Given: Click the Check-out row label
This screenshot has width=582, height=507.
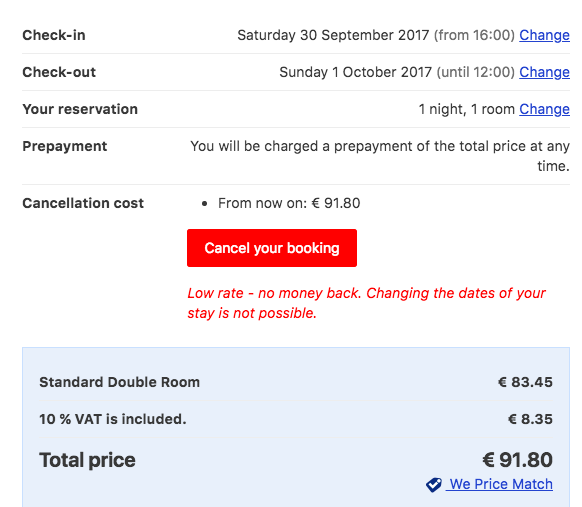Looking at the screenshot, I should point(59,72).
